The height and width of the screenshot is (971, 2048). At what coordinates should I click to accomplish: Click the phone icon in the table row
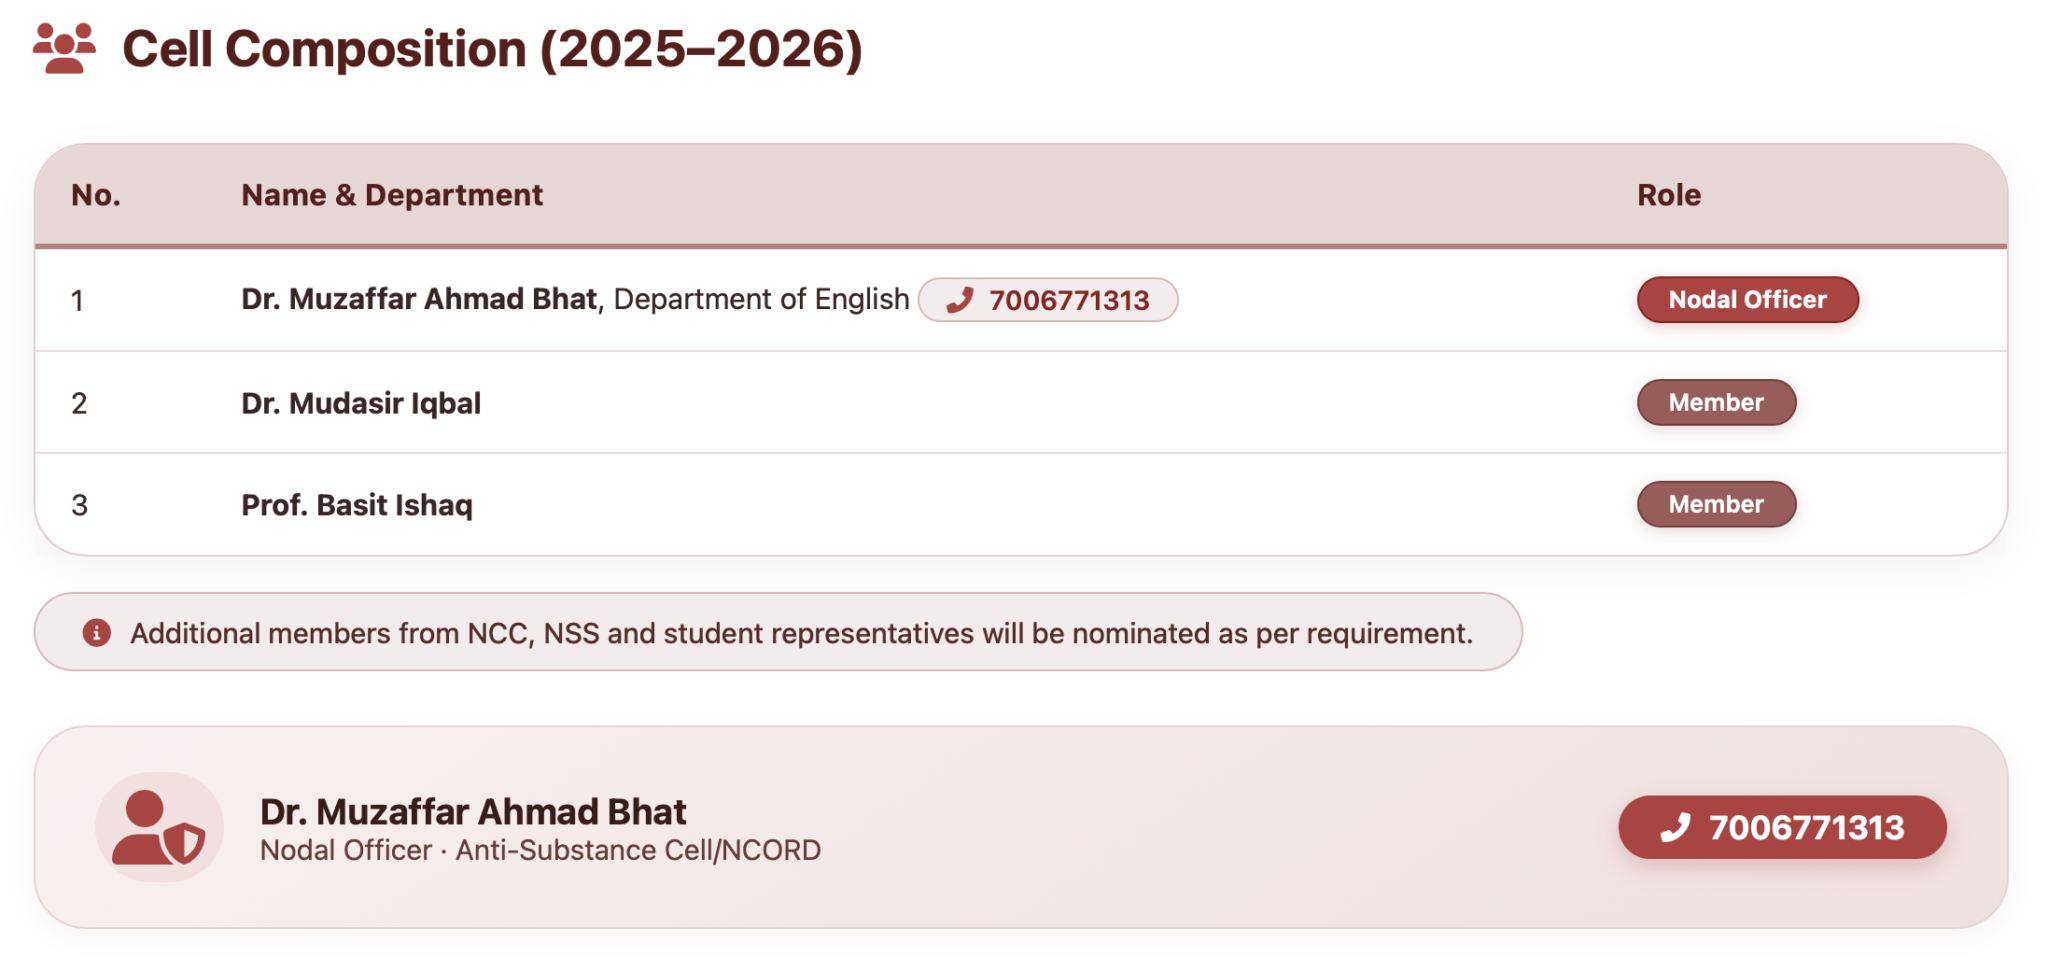[960, 300]
